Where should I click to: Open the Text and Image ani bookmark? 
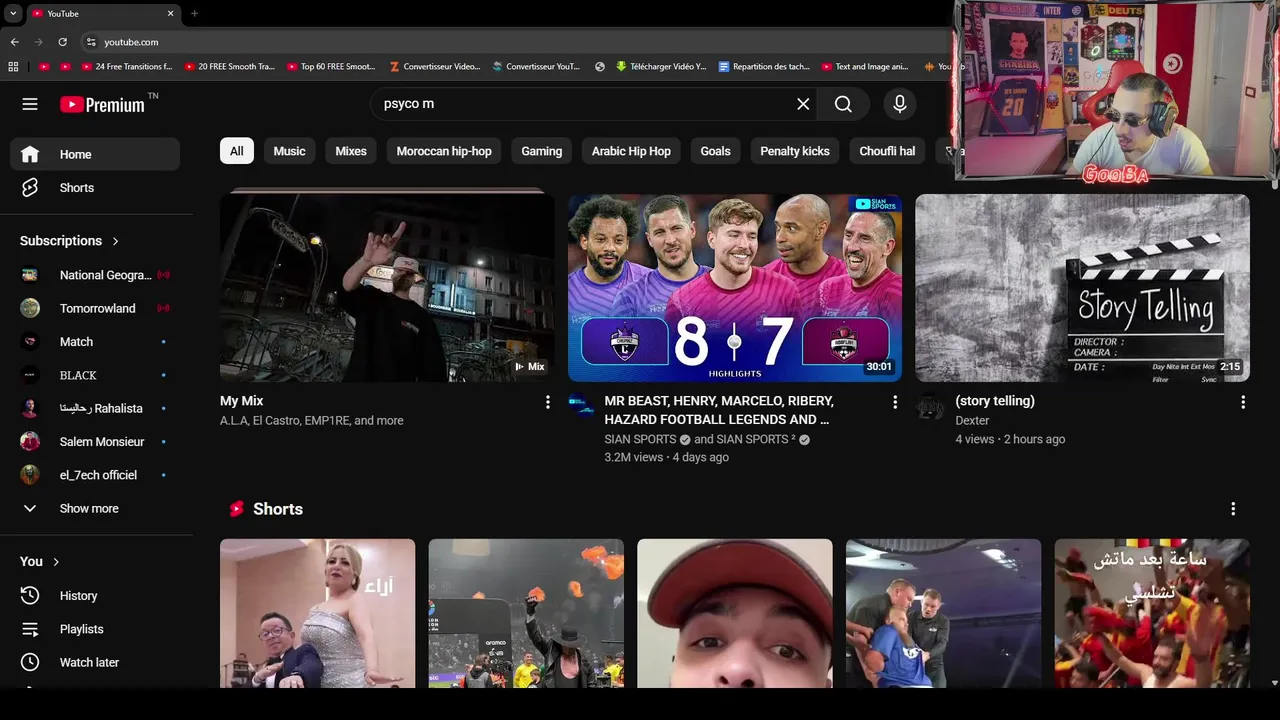(865, 67)
